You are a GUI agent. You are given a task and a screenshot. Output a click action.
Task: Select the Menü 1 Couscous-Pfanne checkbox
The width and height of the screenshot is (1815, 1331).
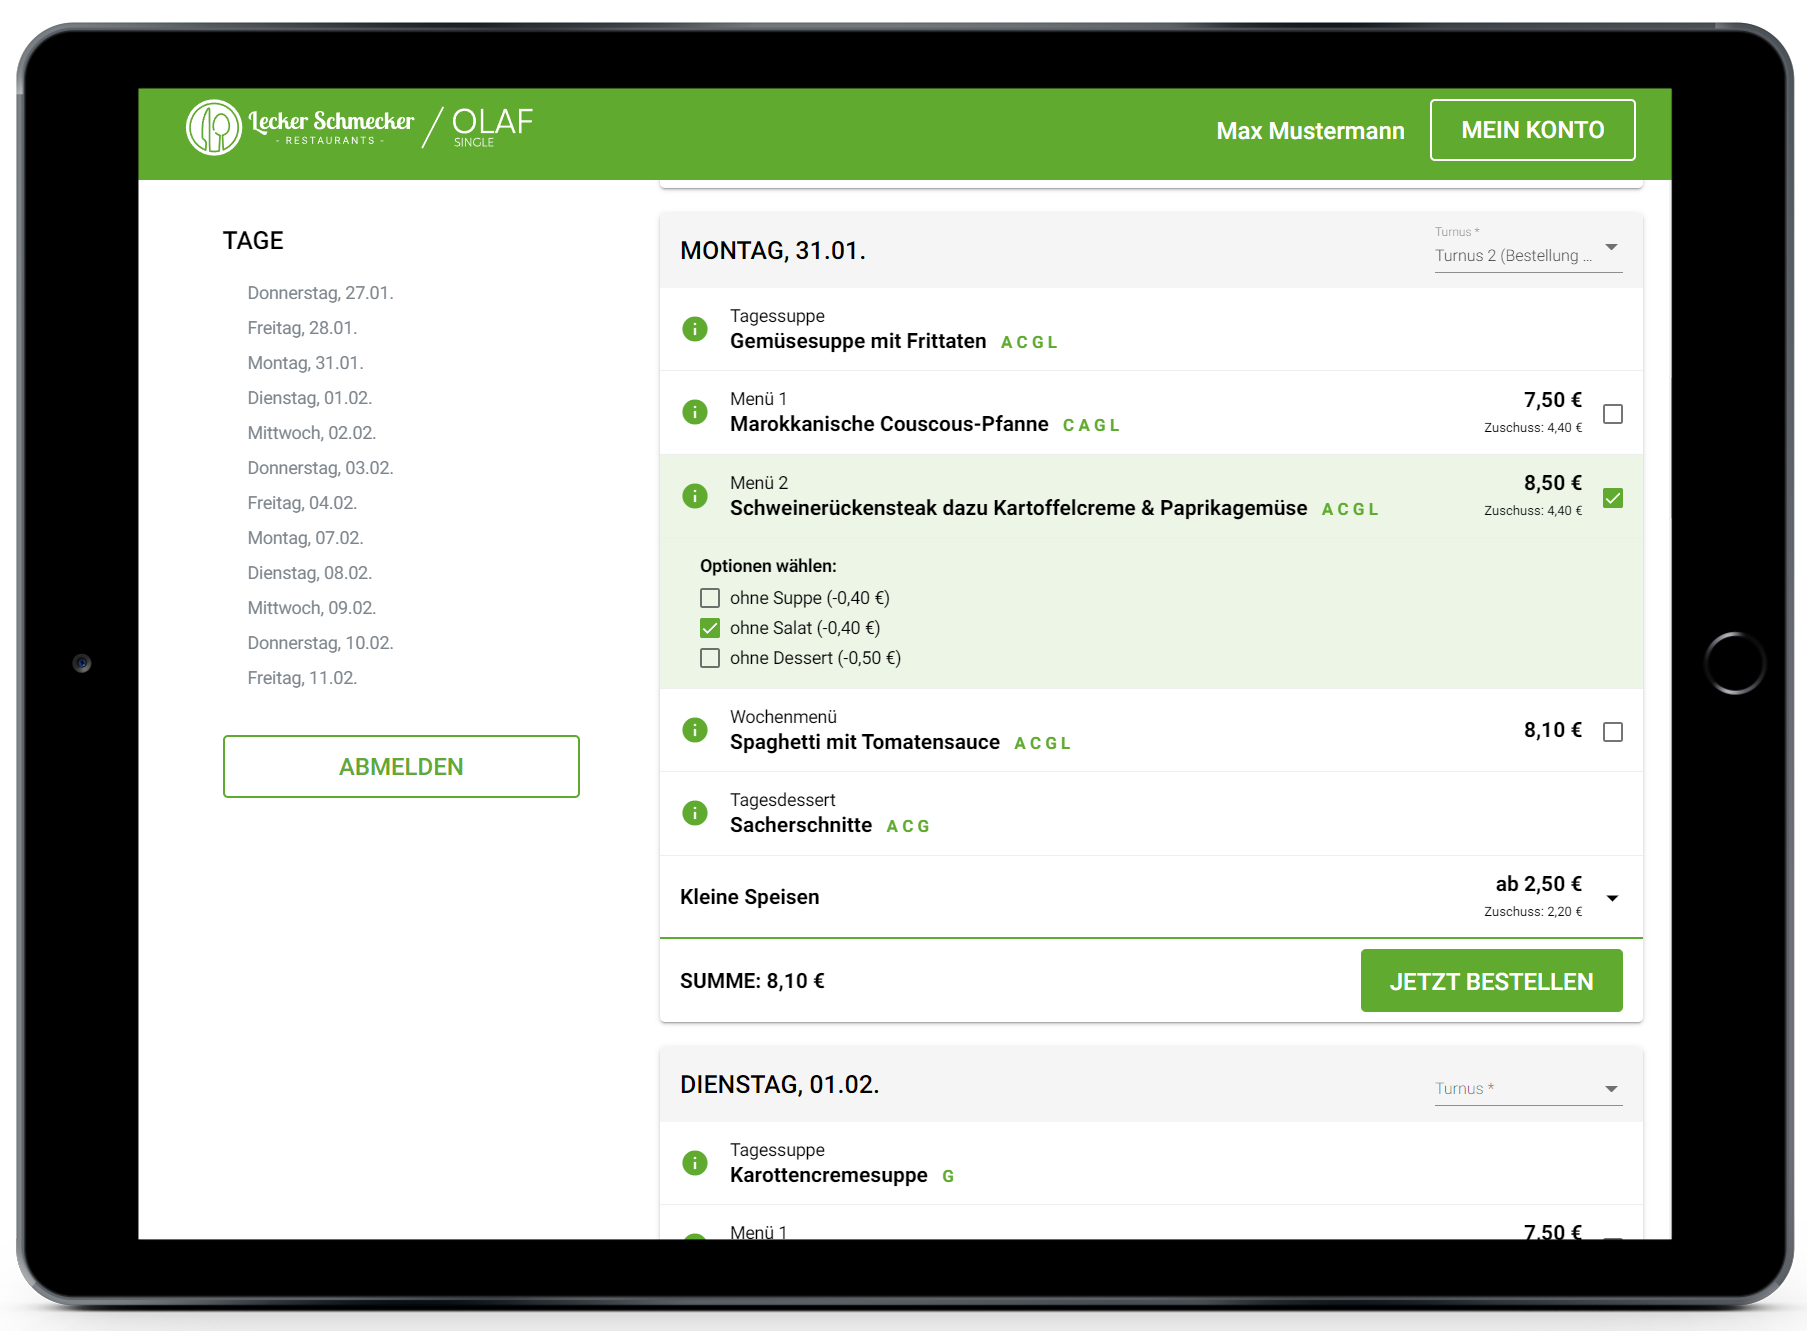(x=1612, y=414)
